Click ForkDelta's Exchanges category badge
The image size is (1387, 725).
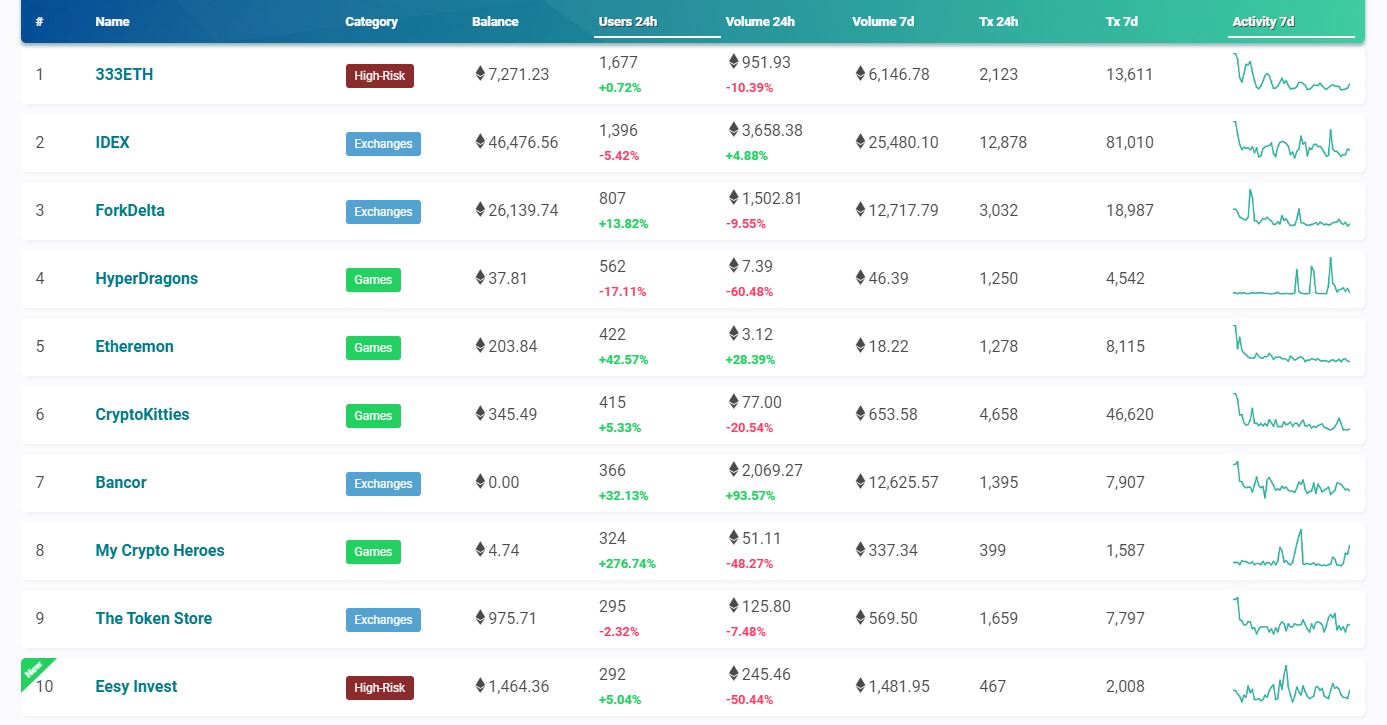pos(383,212)
